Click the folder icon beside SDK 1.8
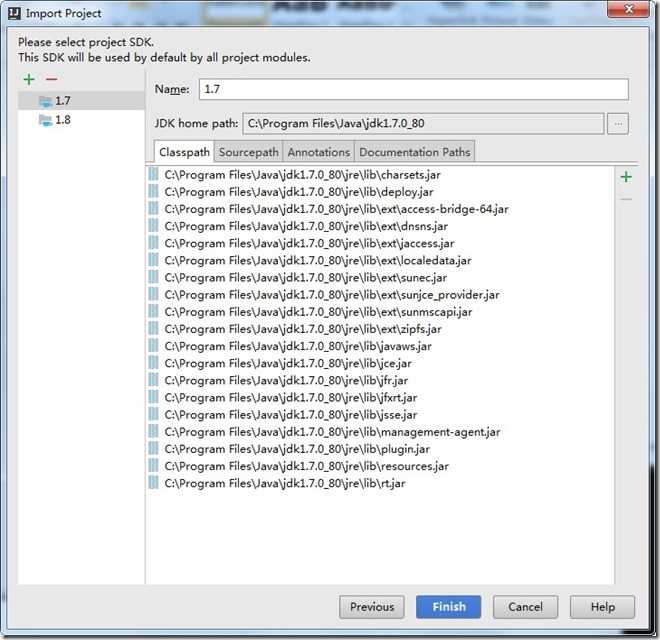The image size is (660, 640). (x=45, y=120)
